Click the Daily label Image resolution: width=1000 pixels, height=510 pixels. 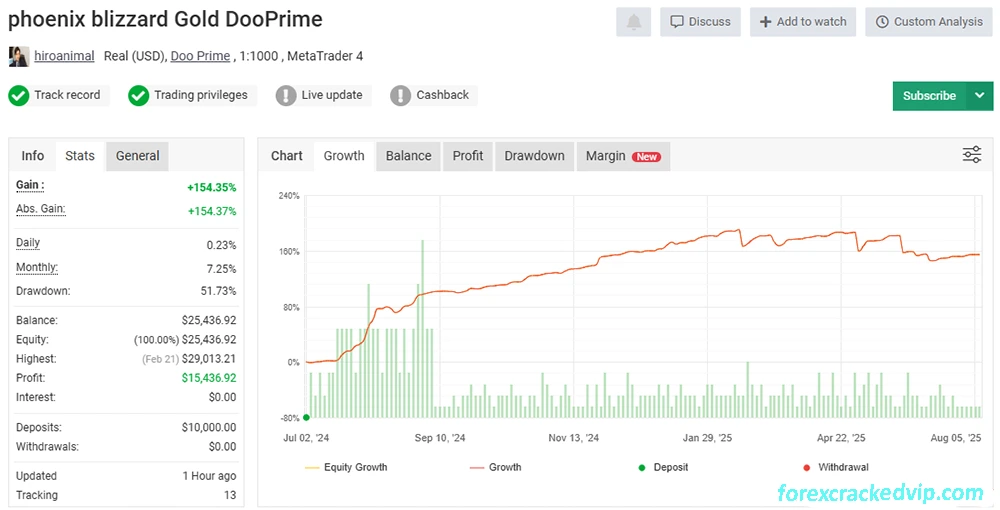point(28,243)
